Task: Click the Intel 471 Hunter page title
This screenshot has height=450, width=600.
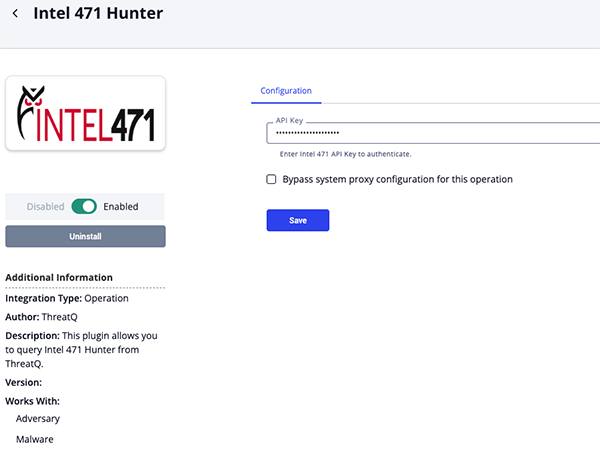Action: [98, 14]
